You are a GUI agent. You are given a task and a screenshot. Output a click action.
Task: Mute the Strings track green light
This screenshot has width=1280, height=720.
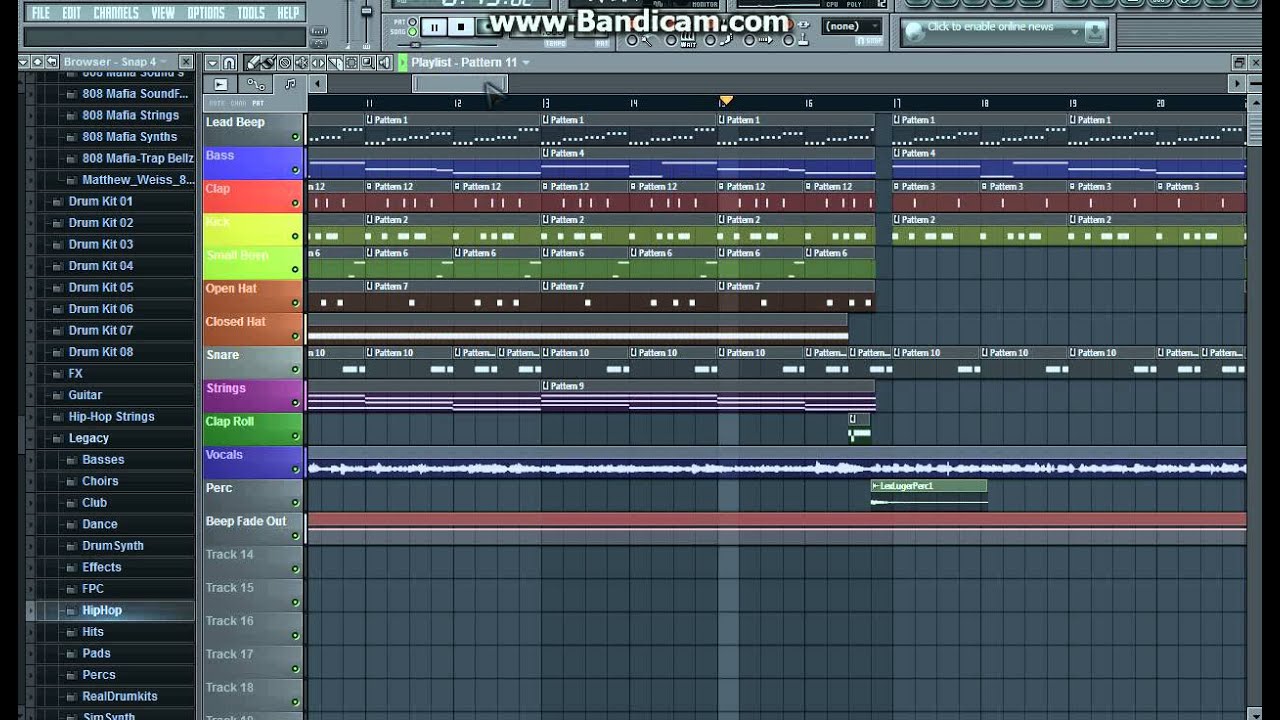295,402
